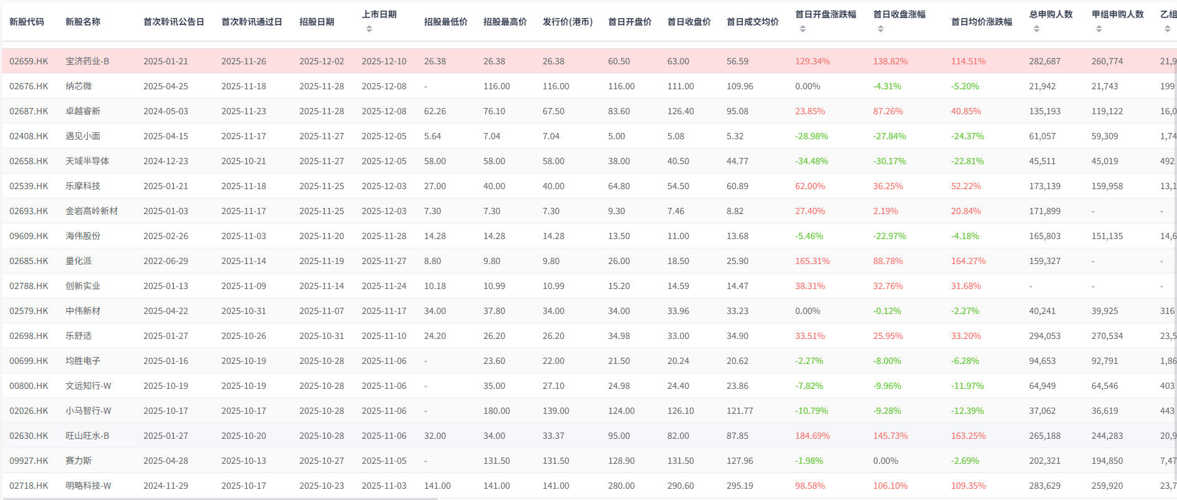Image resolution: width=1177 pixels, height=500 pixels.
Task: Click 赛力斯 group A subscribers 194,850
Action: (1107, 460)
